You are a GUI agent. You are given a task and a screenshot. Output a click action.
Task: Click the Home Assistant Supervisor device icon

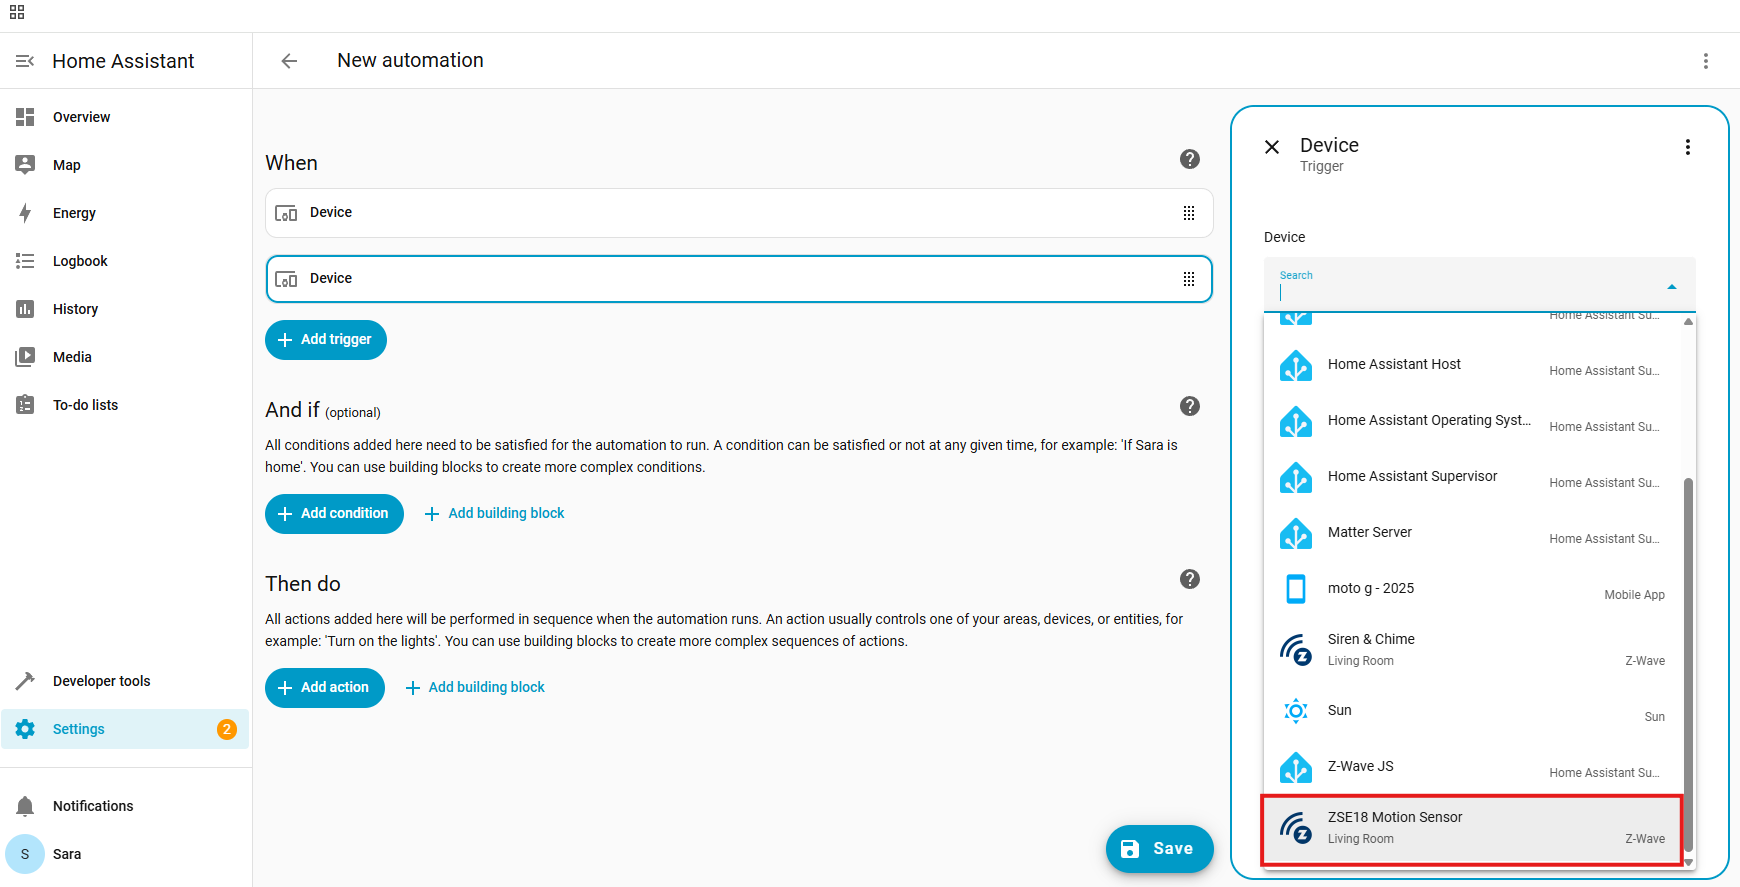(1296, 478)
